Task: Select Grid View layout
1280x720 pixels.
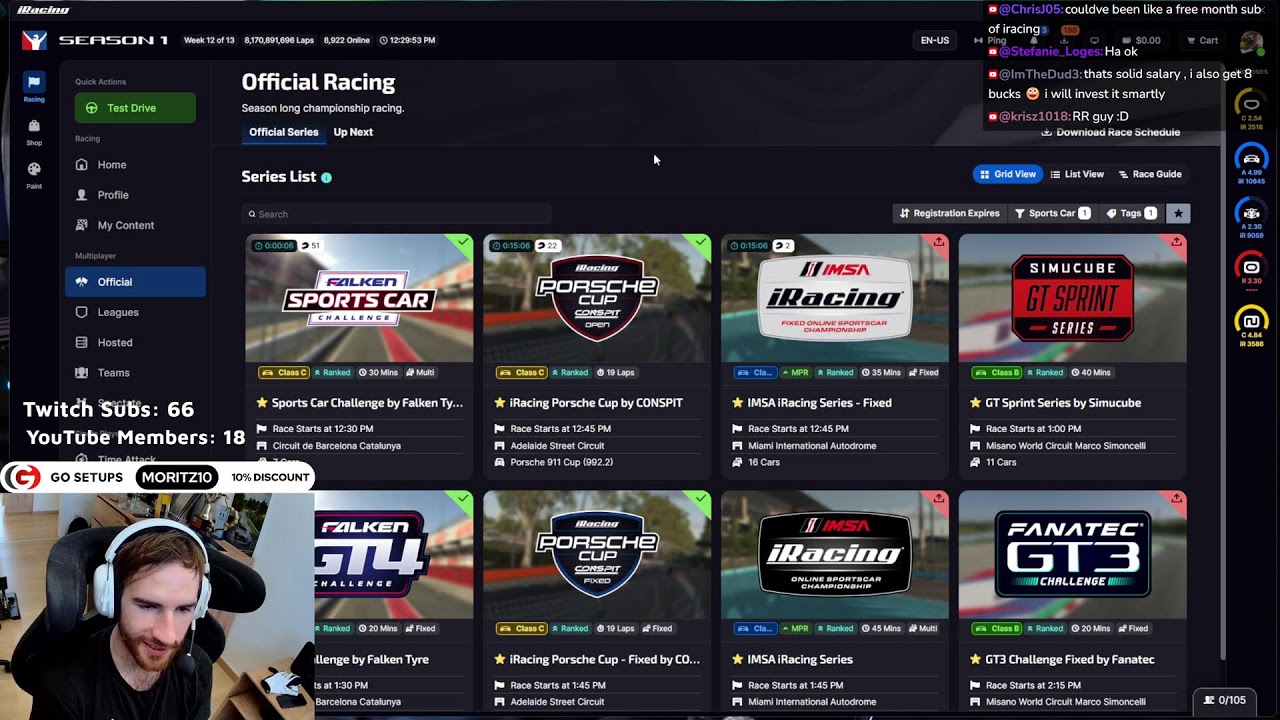Action: click(1008, 174)
